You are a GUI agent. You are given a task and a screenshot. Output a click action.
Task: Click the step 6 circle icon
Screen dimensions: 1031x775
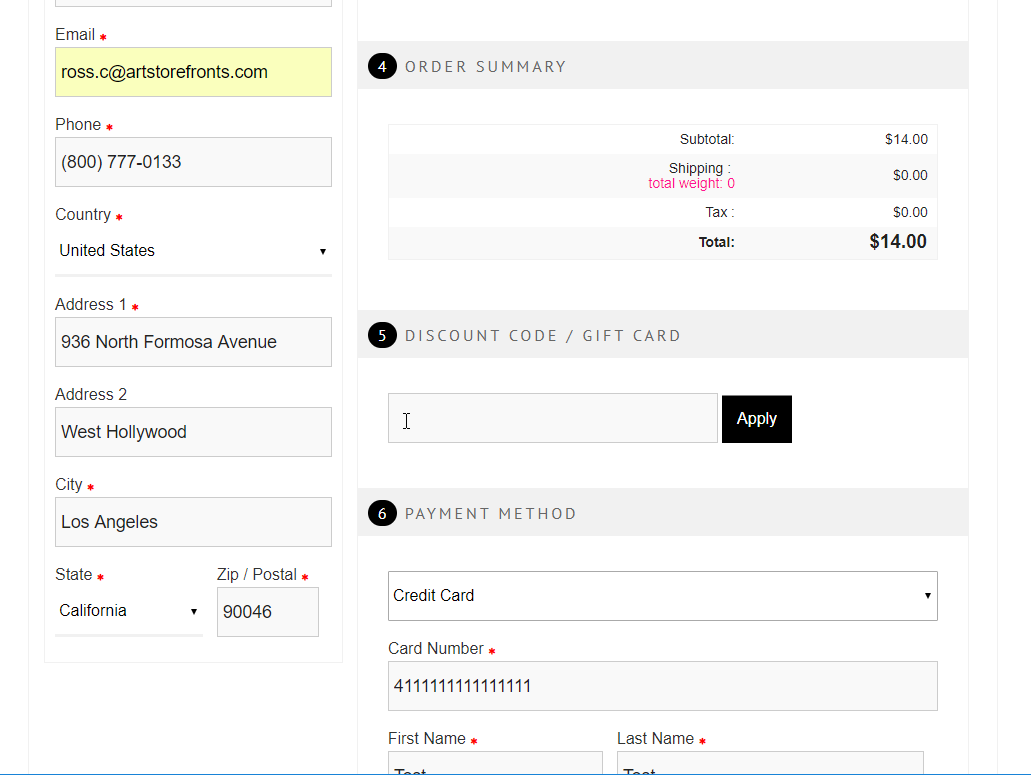(382, 513)
